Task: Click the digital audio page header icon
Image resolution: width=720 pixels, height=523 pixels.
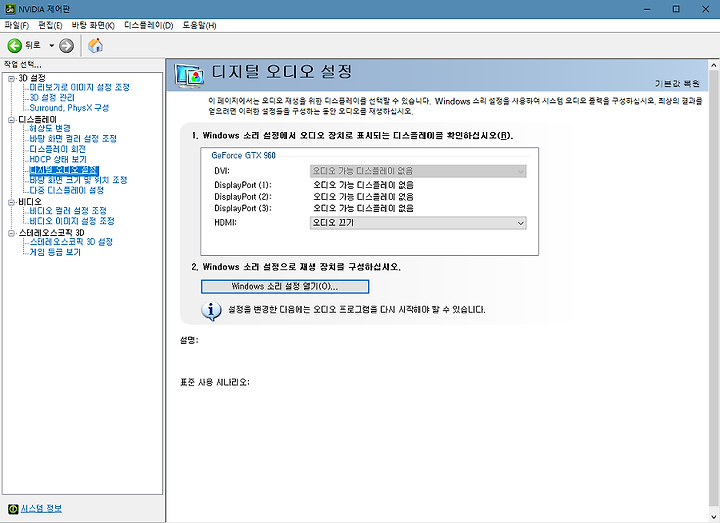Action: (x=189, y=76)
